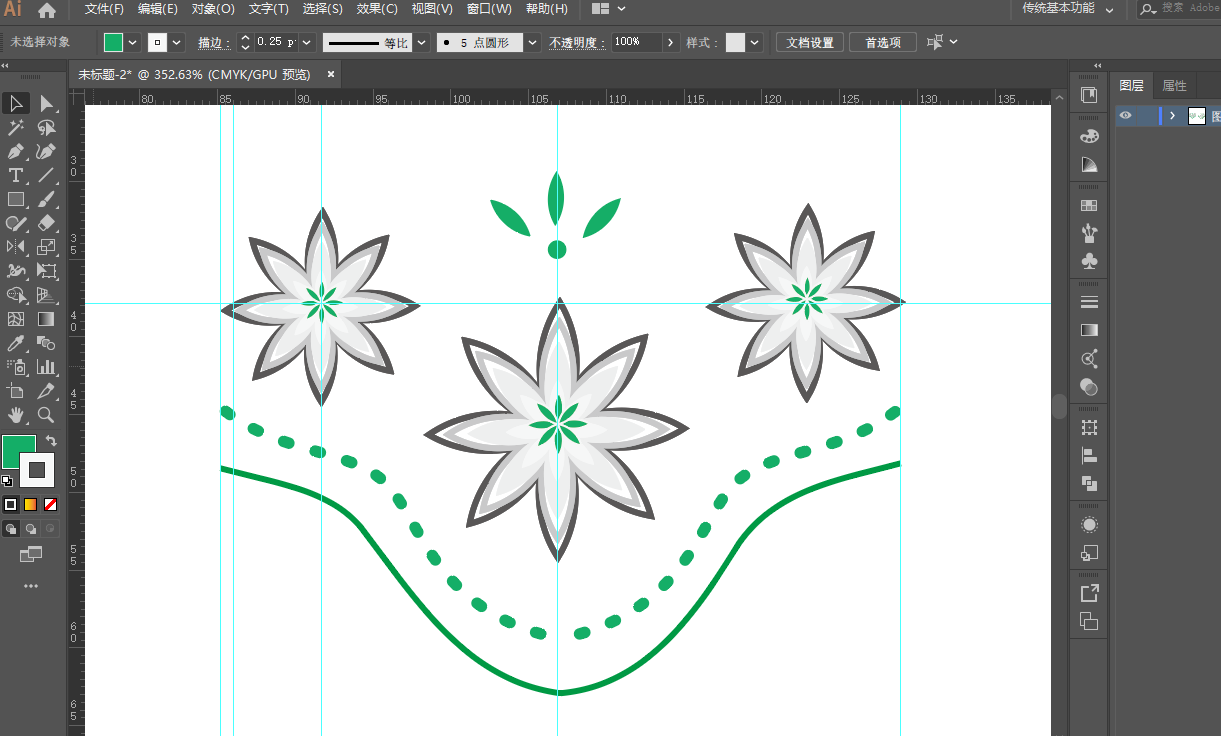The height and width of the screenshot is (736, 1221).
Task: Choose the Eraser tool
Action: point(46,224)
